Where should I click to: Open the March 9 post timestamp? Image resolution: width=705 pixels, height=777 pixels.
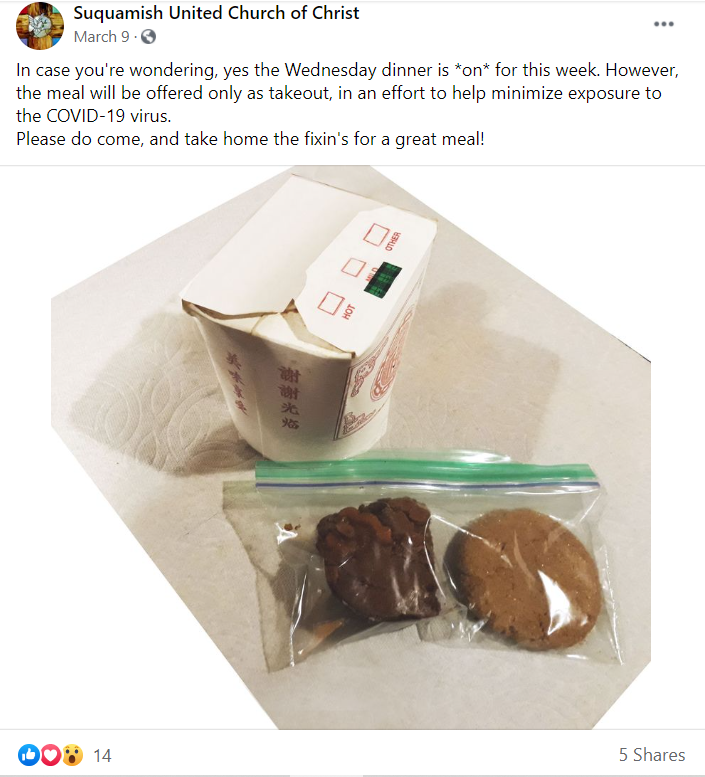[102, 37]
